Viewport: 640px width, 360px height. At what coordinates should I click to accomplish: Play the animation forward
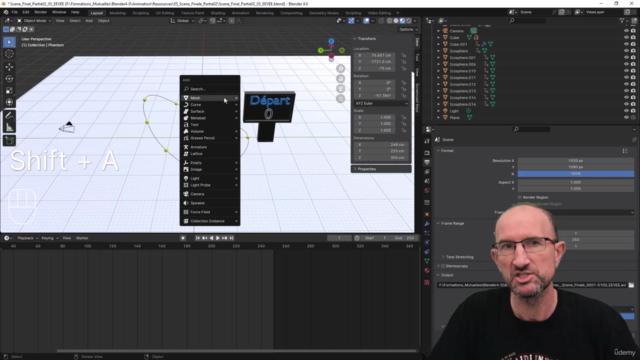[x=218, y=238]
